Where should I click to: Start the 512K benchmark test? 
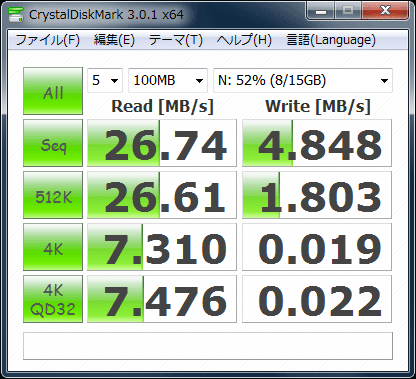click(x=53, y=195)
